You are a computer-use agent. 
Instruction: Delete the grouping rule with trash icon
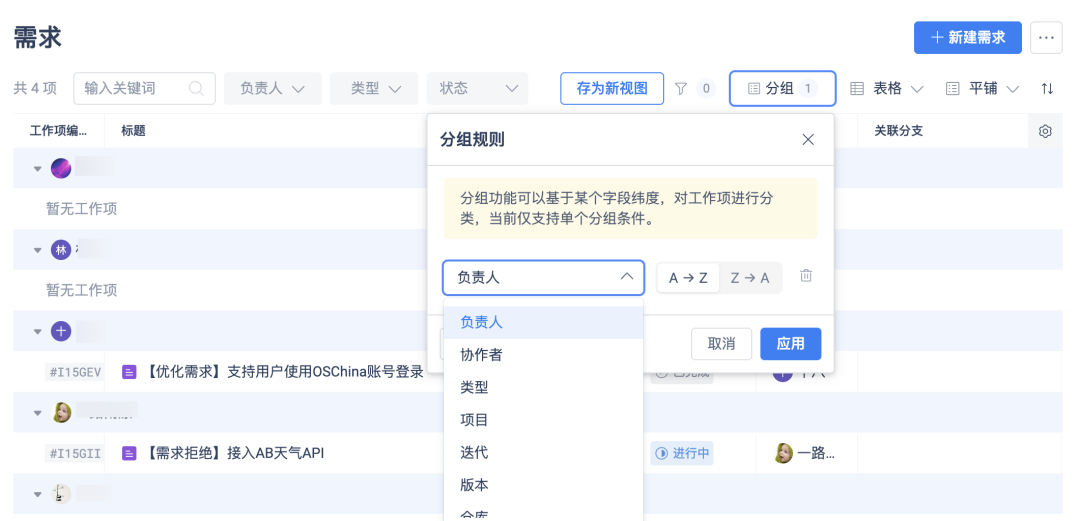point(806,276)
